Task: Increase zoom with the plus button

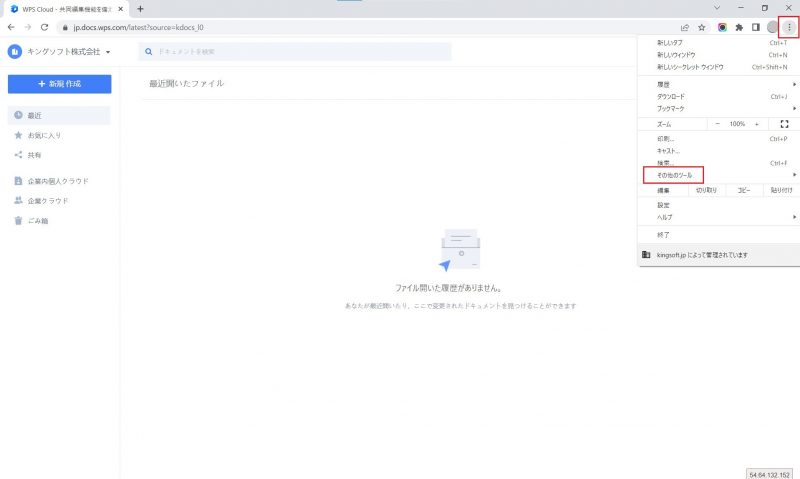Action: [756, 124]
